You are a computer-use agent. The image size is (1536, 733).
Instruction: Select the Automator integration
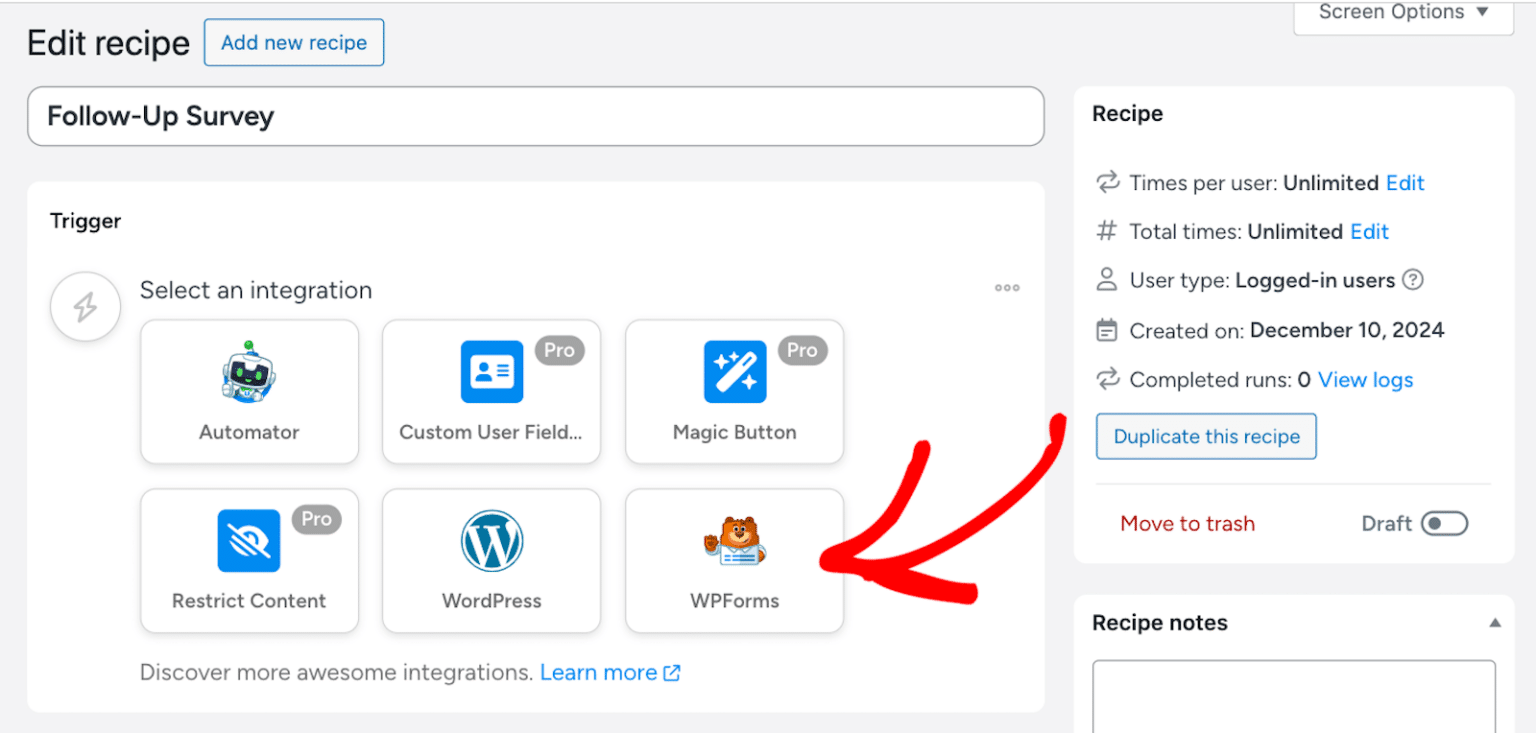pos(249,391)
